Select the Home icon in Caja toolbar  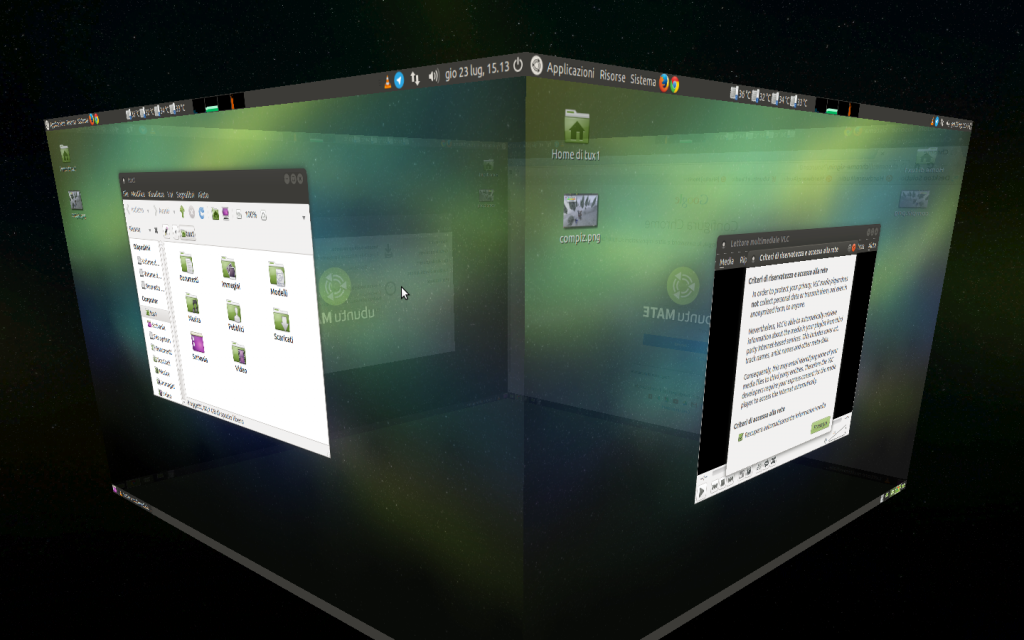pyautogui.click(x=214, y=212)
